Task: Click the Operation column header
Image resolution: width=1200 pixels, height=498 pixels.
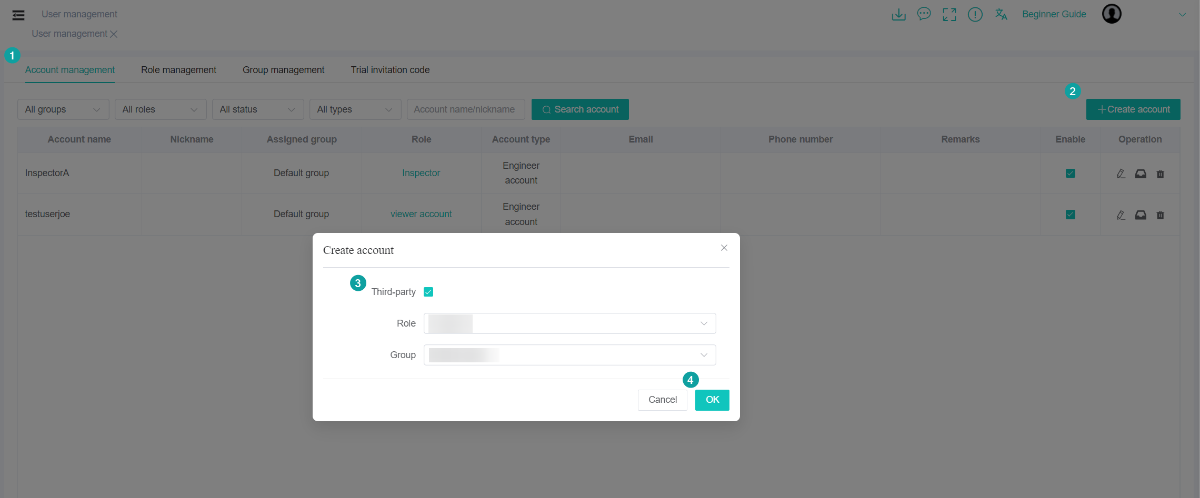Action: tap(1140, 139)
